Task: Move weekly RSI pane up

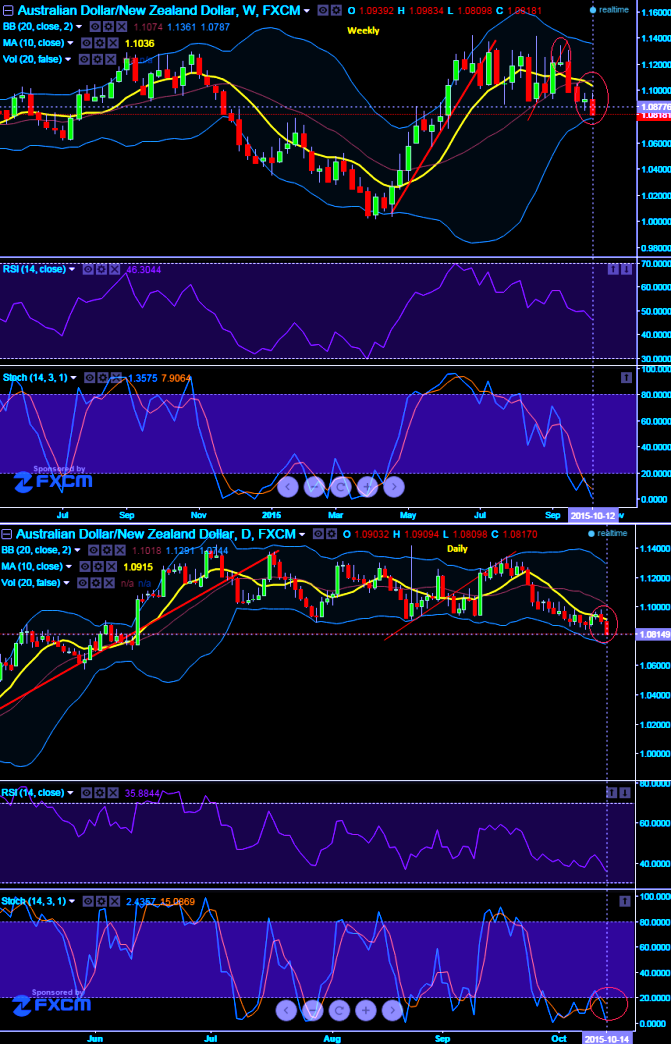Action: point(613,269)
